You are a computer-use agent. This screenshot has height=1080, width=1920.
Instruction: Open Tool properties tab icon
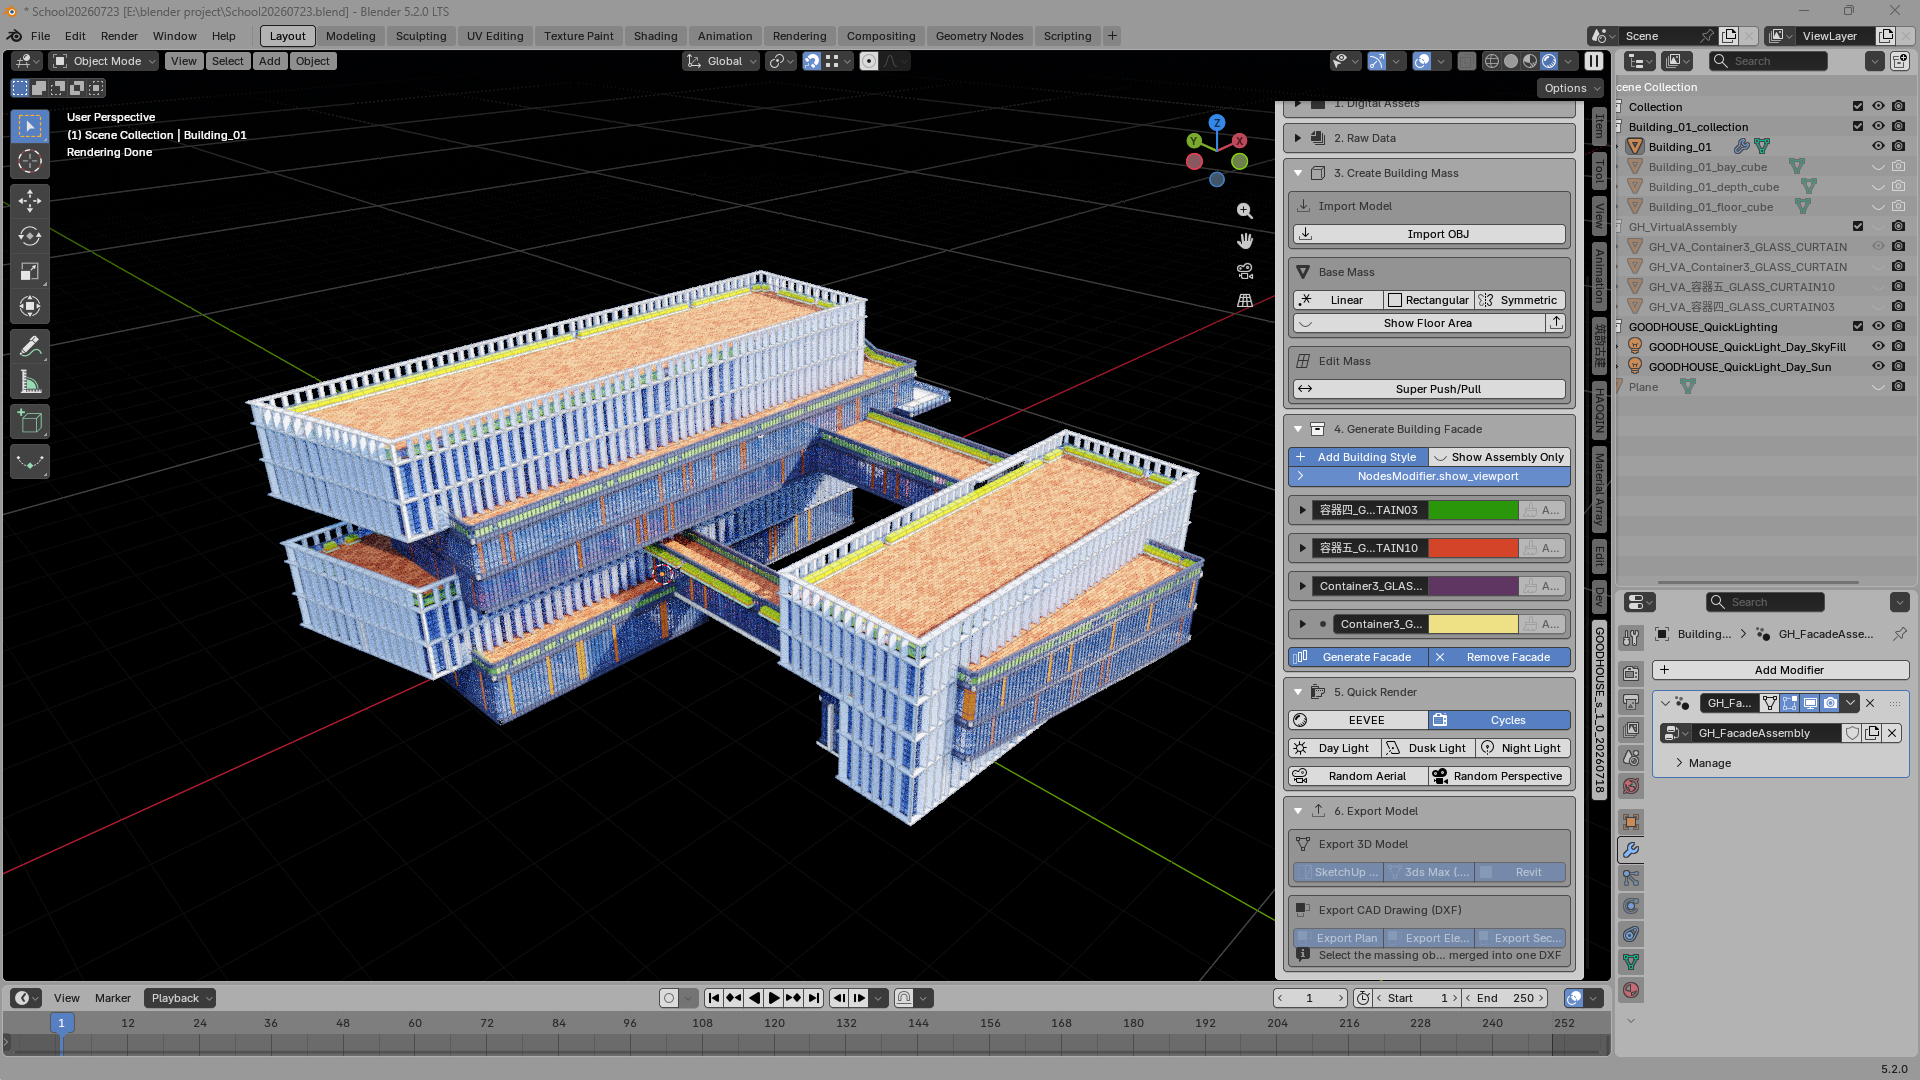pyautogui.click(x=1631, y=638)
